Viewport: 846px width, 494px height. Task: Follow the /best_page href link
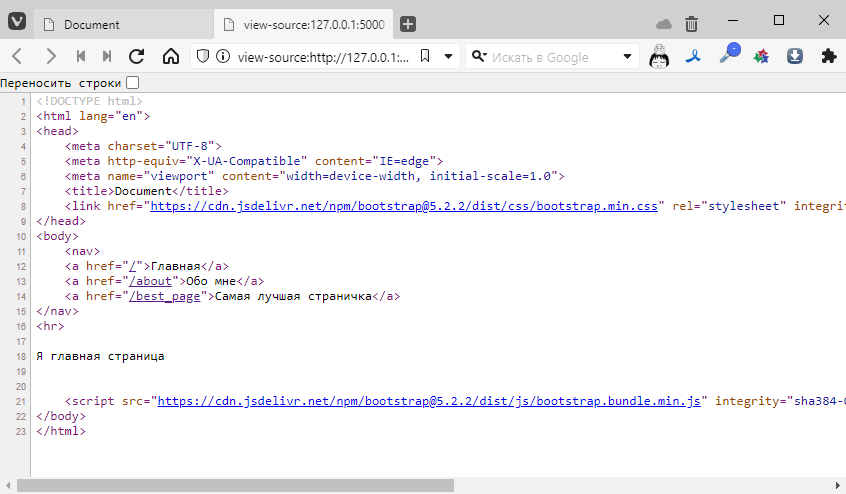[164, 297]
